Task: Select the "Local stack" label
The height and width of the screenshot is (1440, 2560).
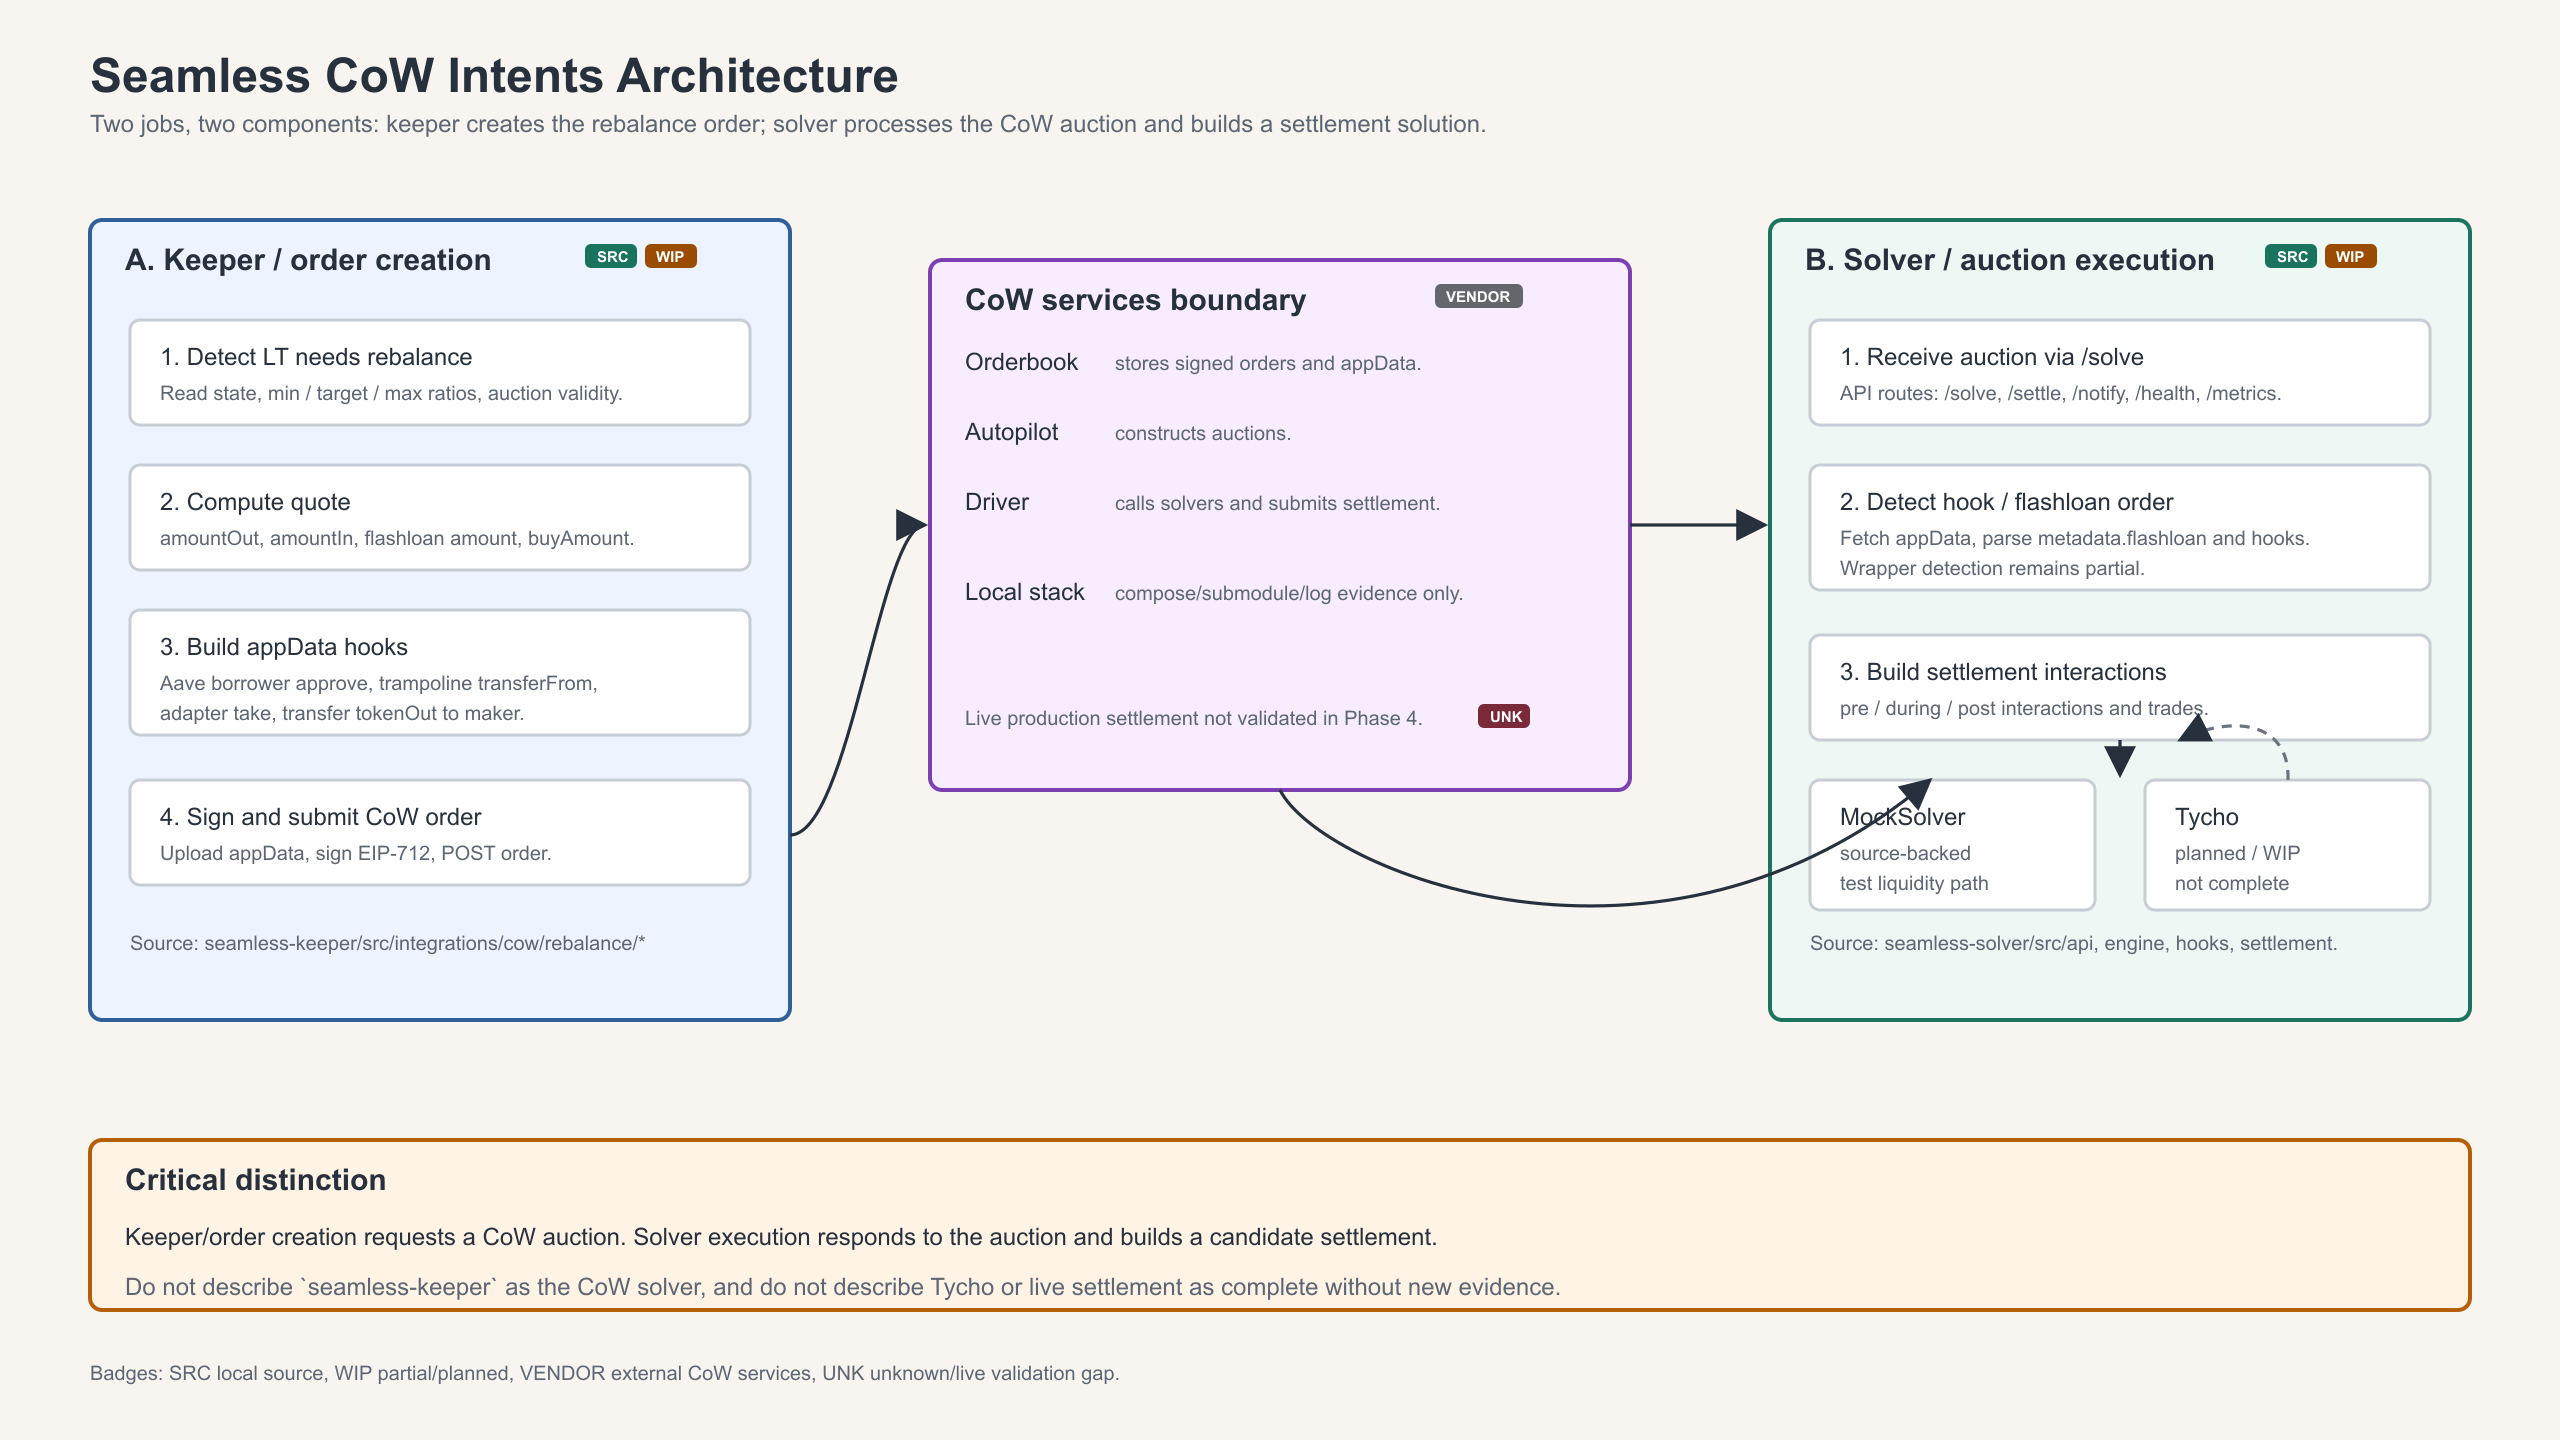Action: (1025, 592)
